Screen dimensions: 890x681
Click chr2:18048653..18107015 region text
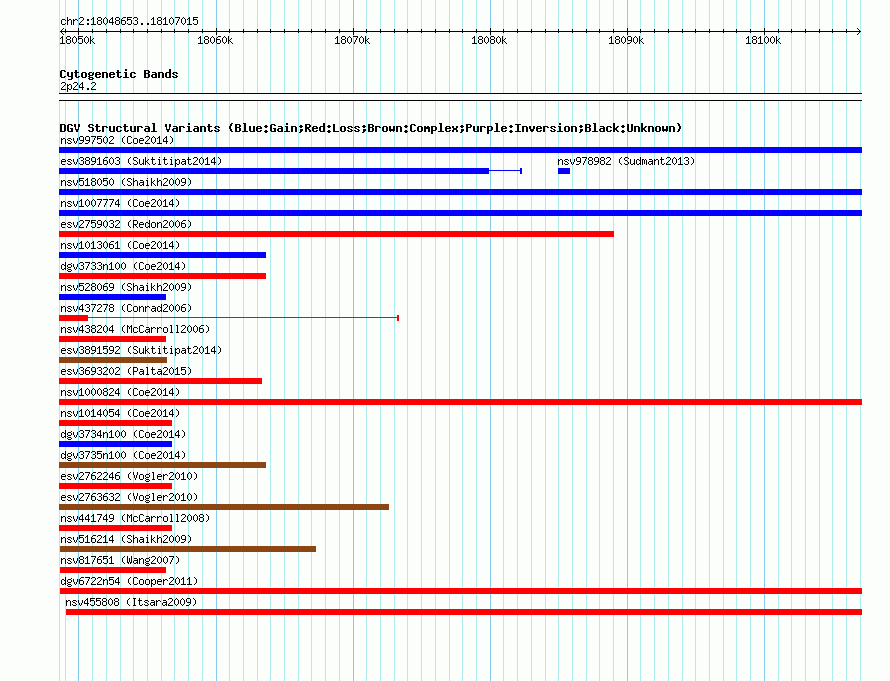(129, 21)
